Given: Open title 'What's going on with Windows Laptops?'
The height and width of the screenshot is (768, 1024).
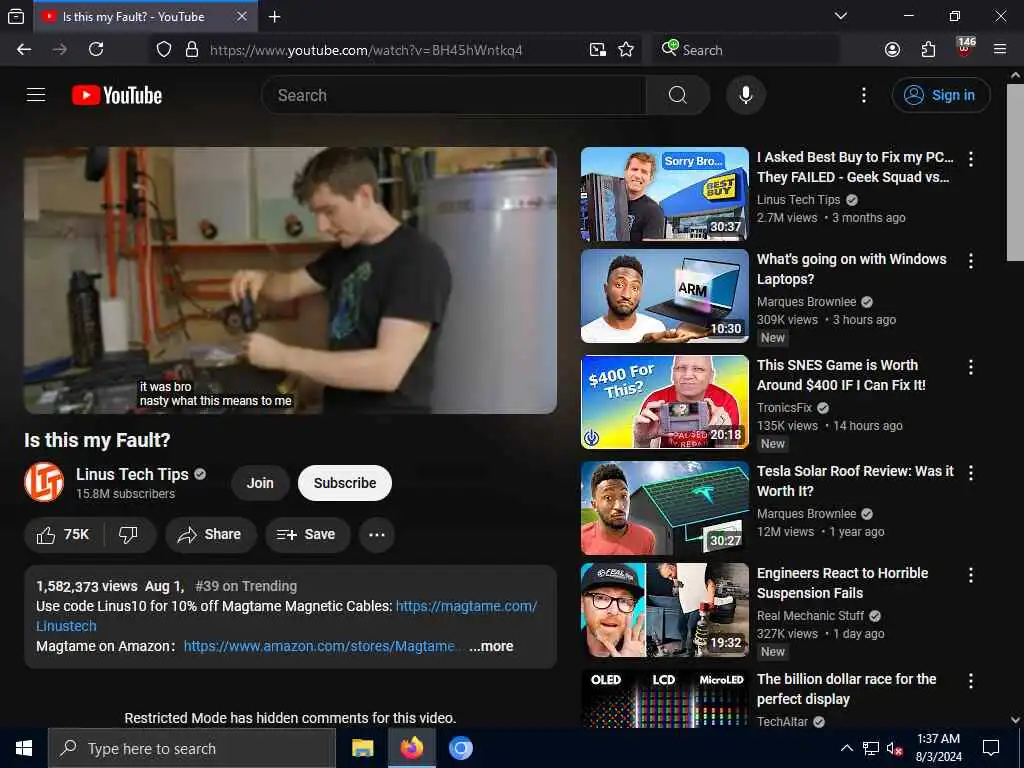Looking at the screenshot, I should click(x=852, y=269).
